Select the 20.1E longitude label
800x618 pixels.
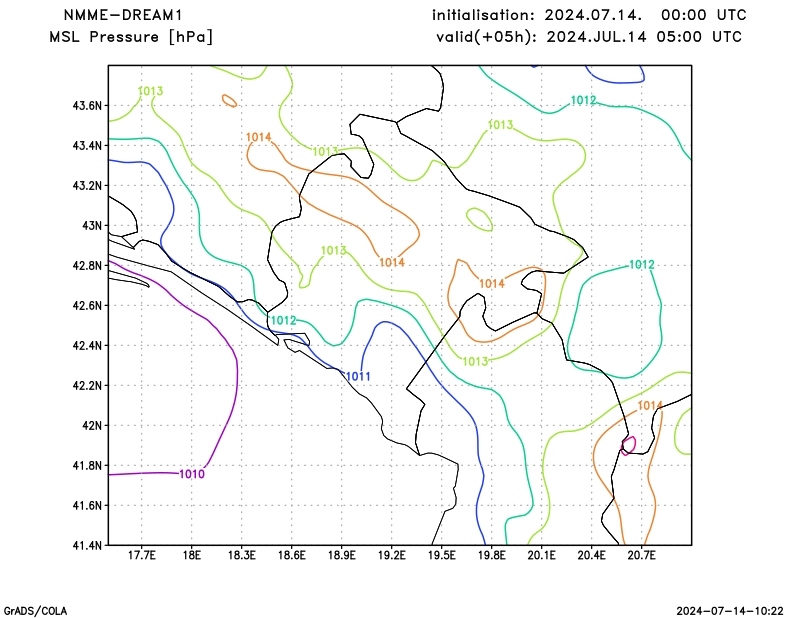pos(542,555)
